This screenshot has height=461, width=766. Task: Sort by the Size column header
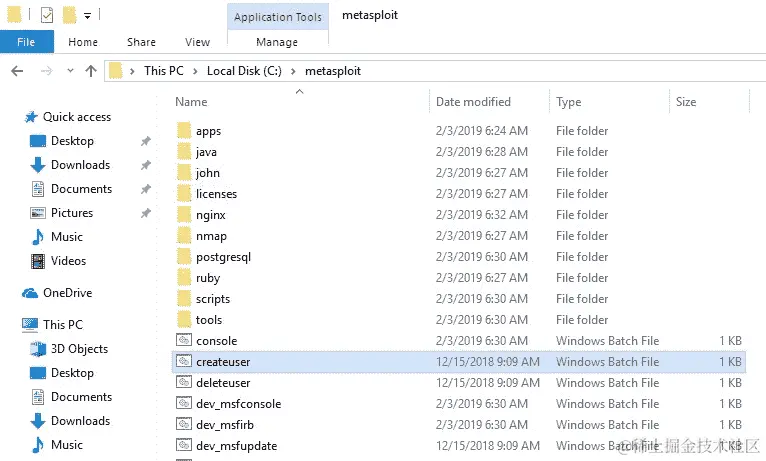click(686, 102)
